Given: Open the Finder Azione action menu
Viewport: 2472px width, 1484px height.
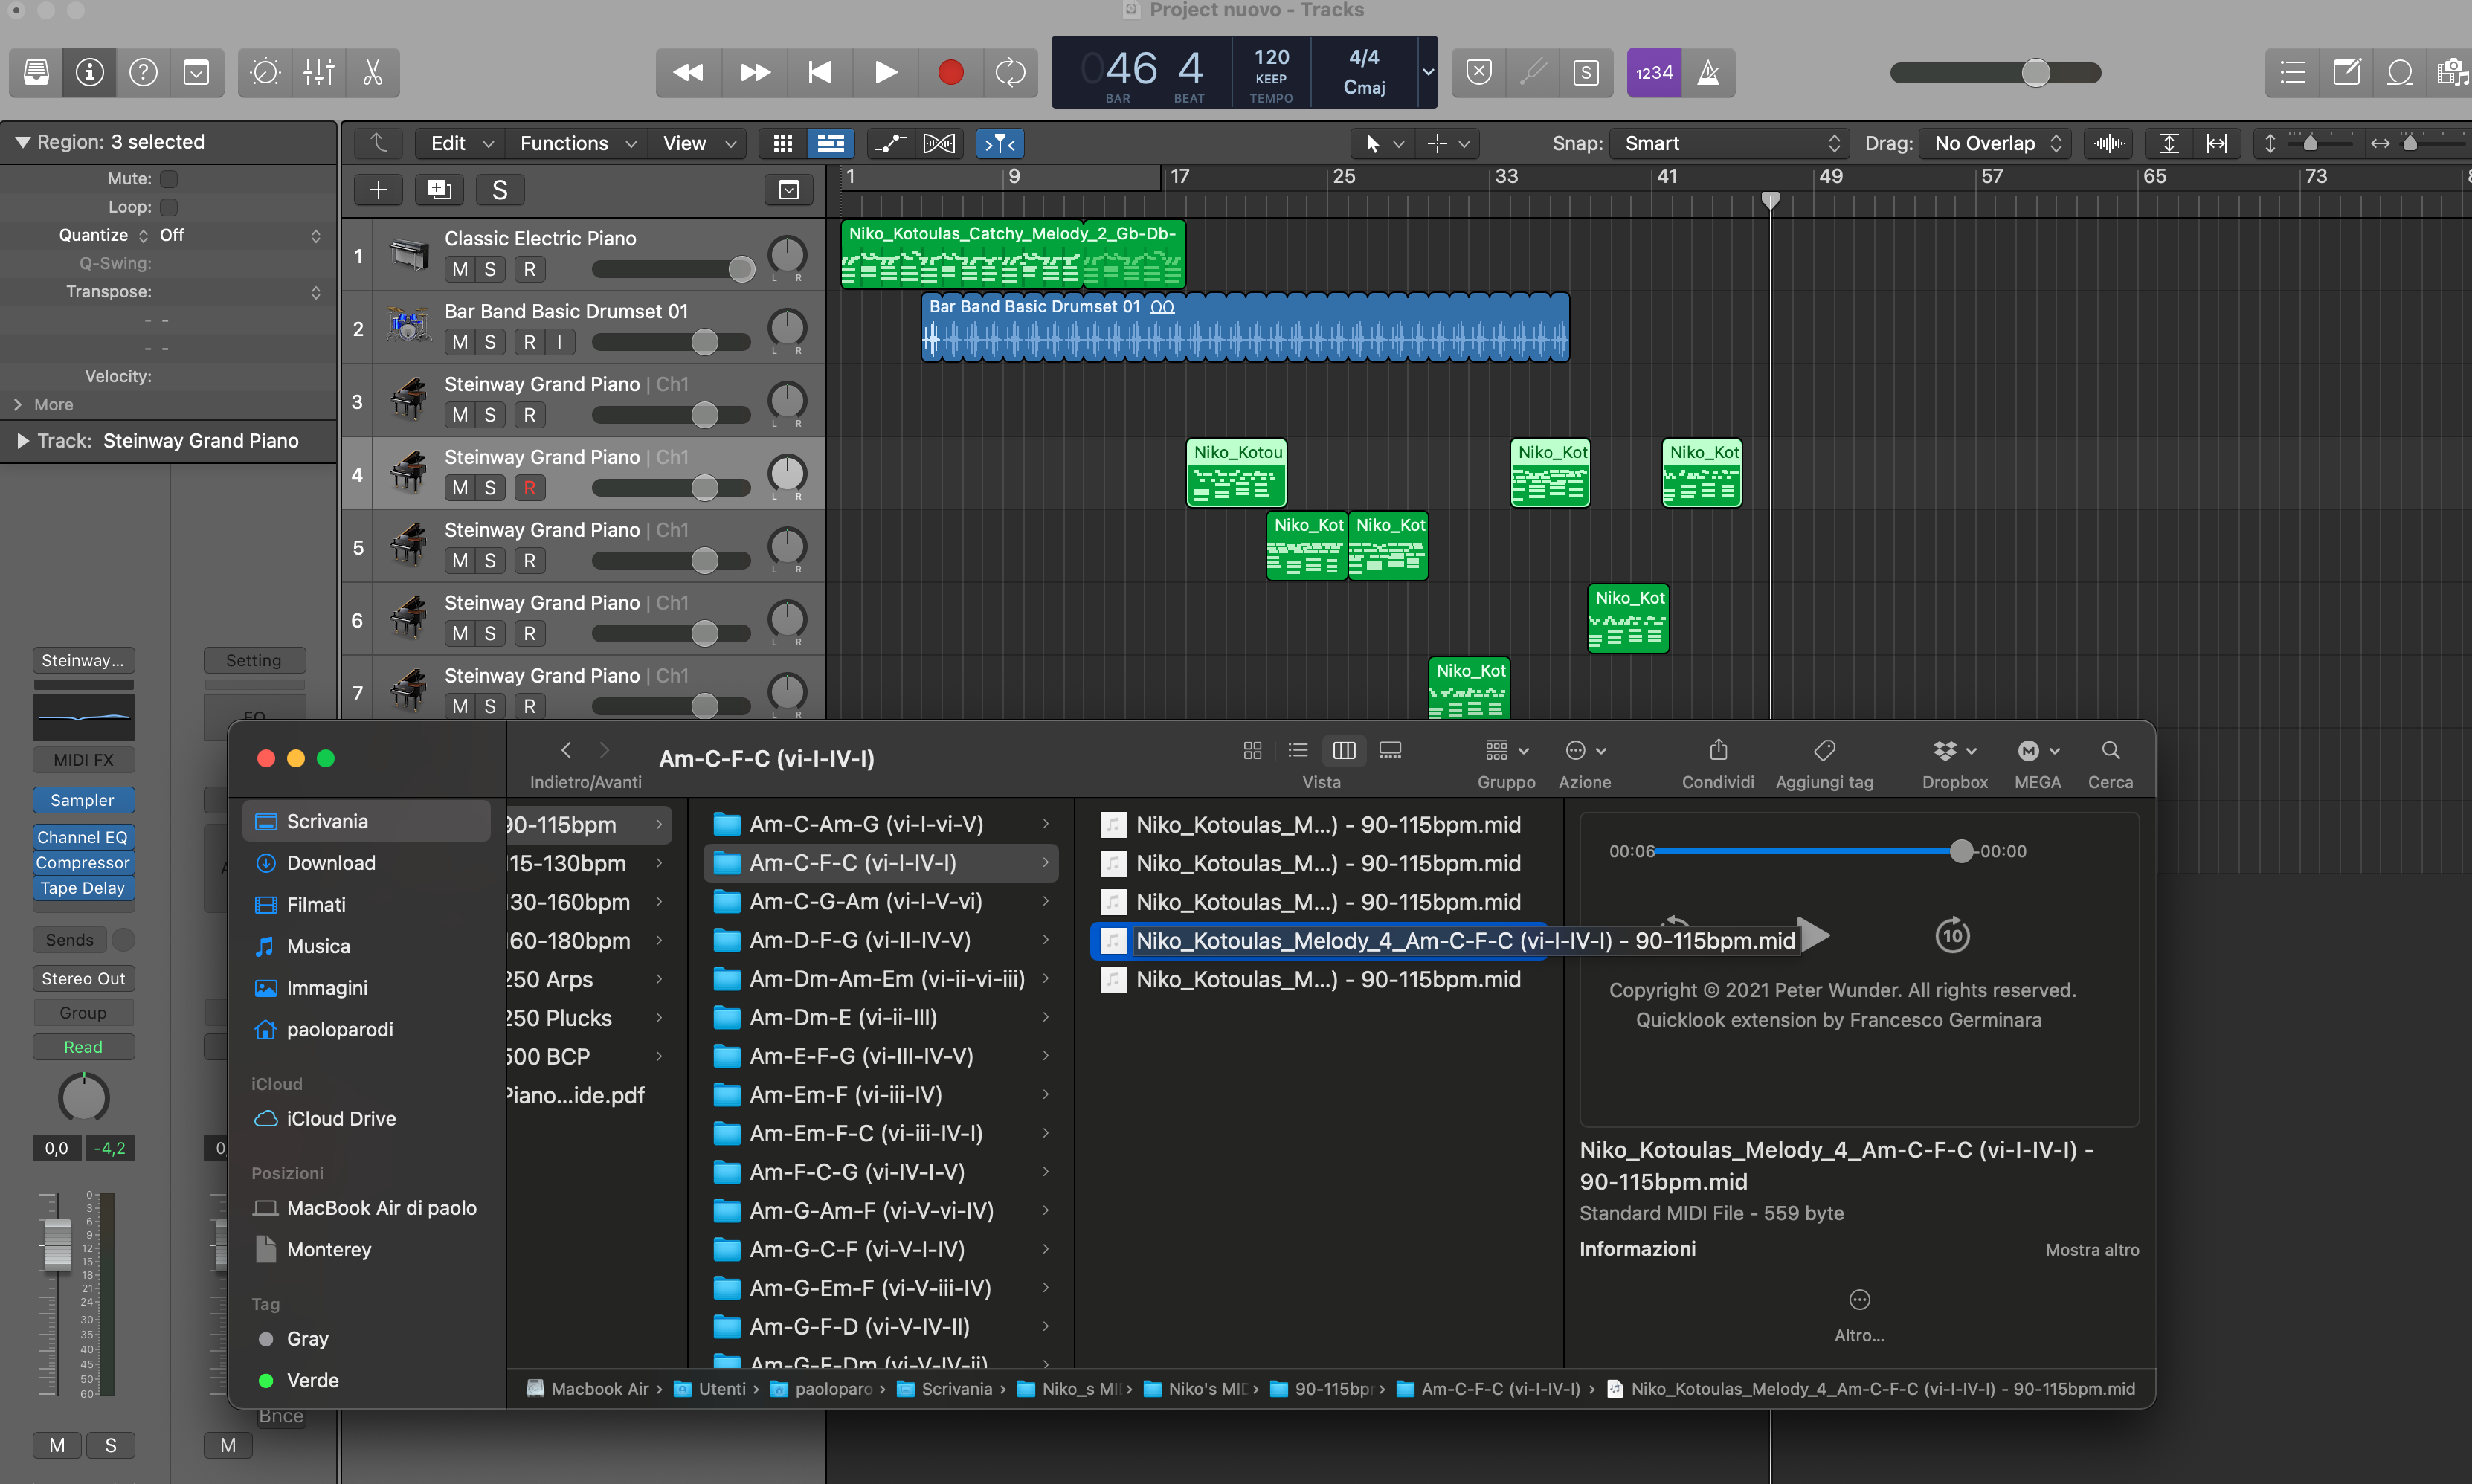Looking at the screenshot, I should [1585, 751].
